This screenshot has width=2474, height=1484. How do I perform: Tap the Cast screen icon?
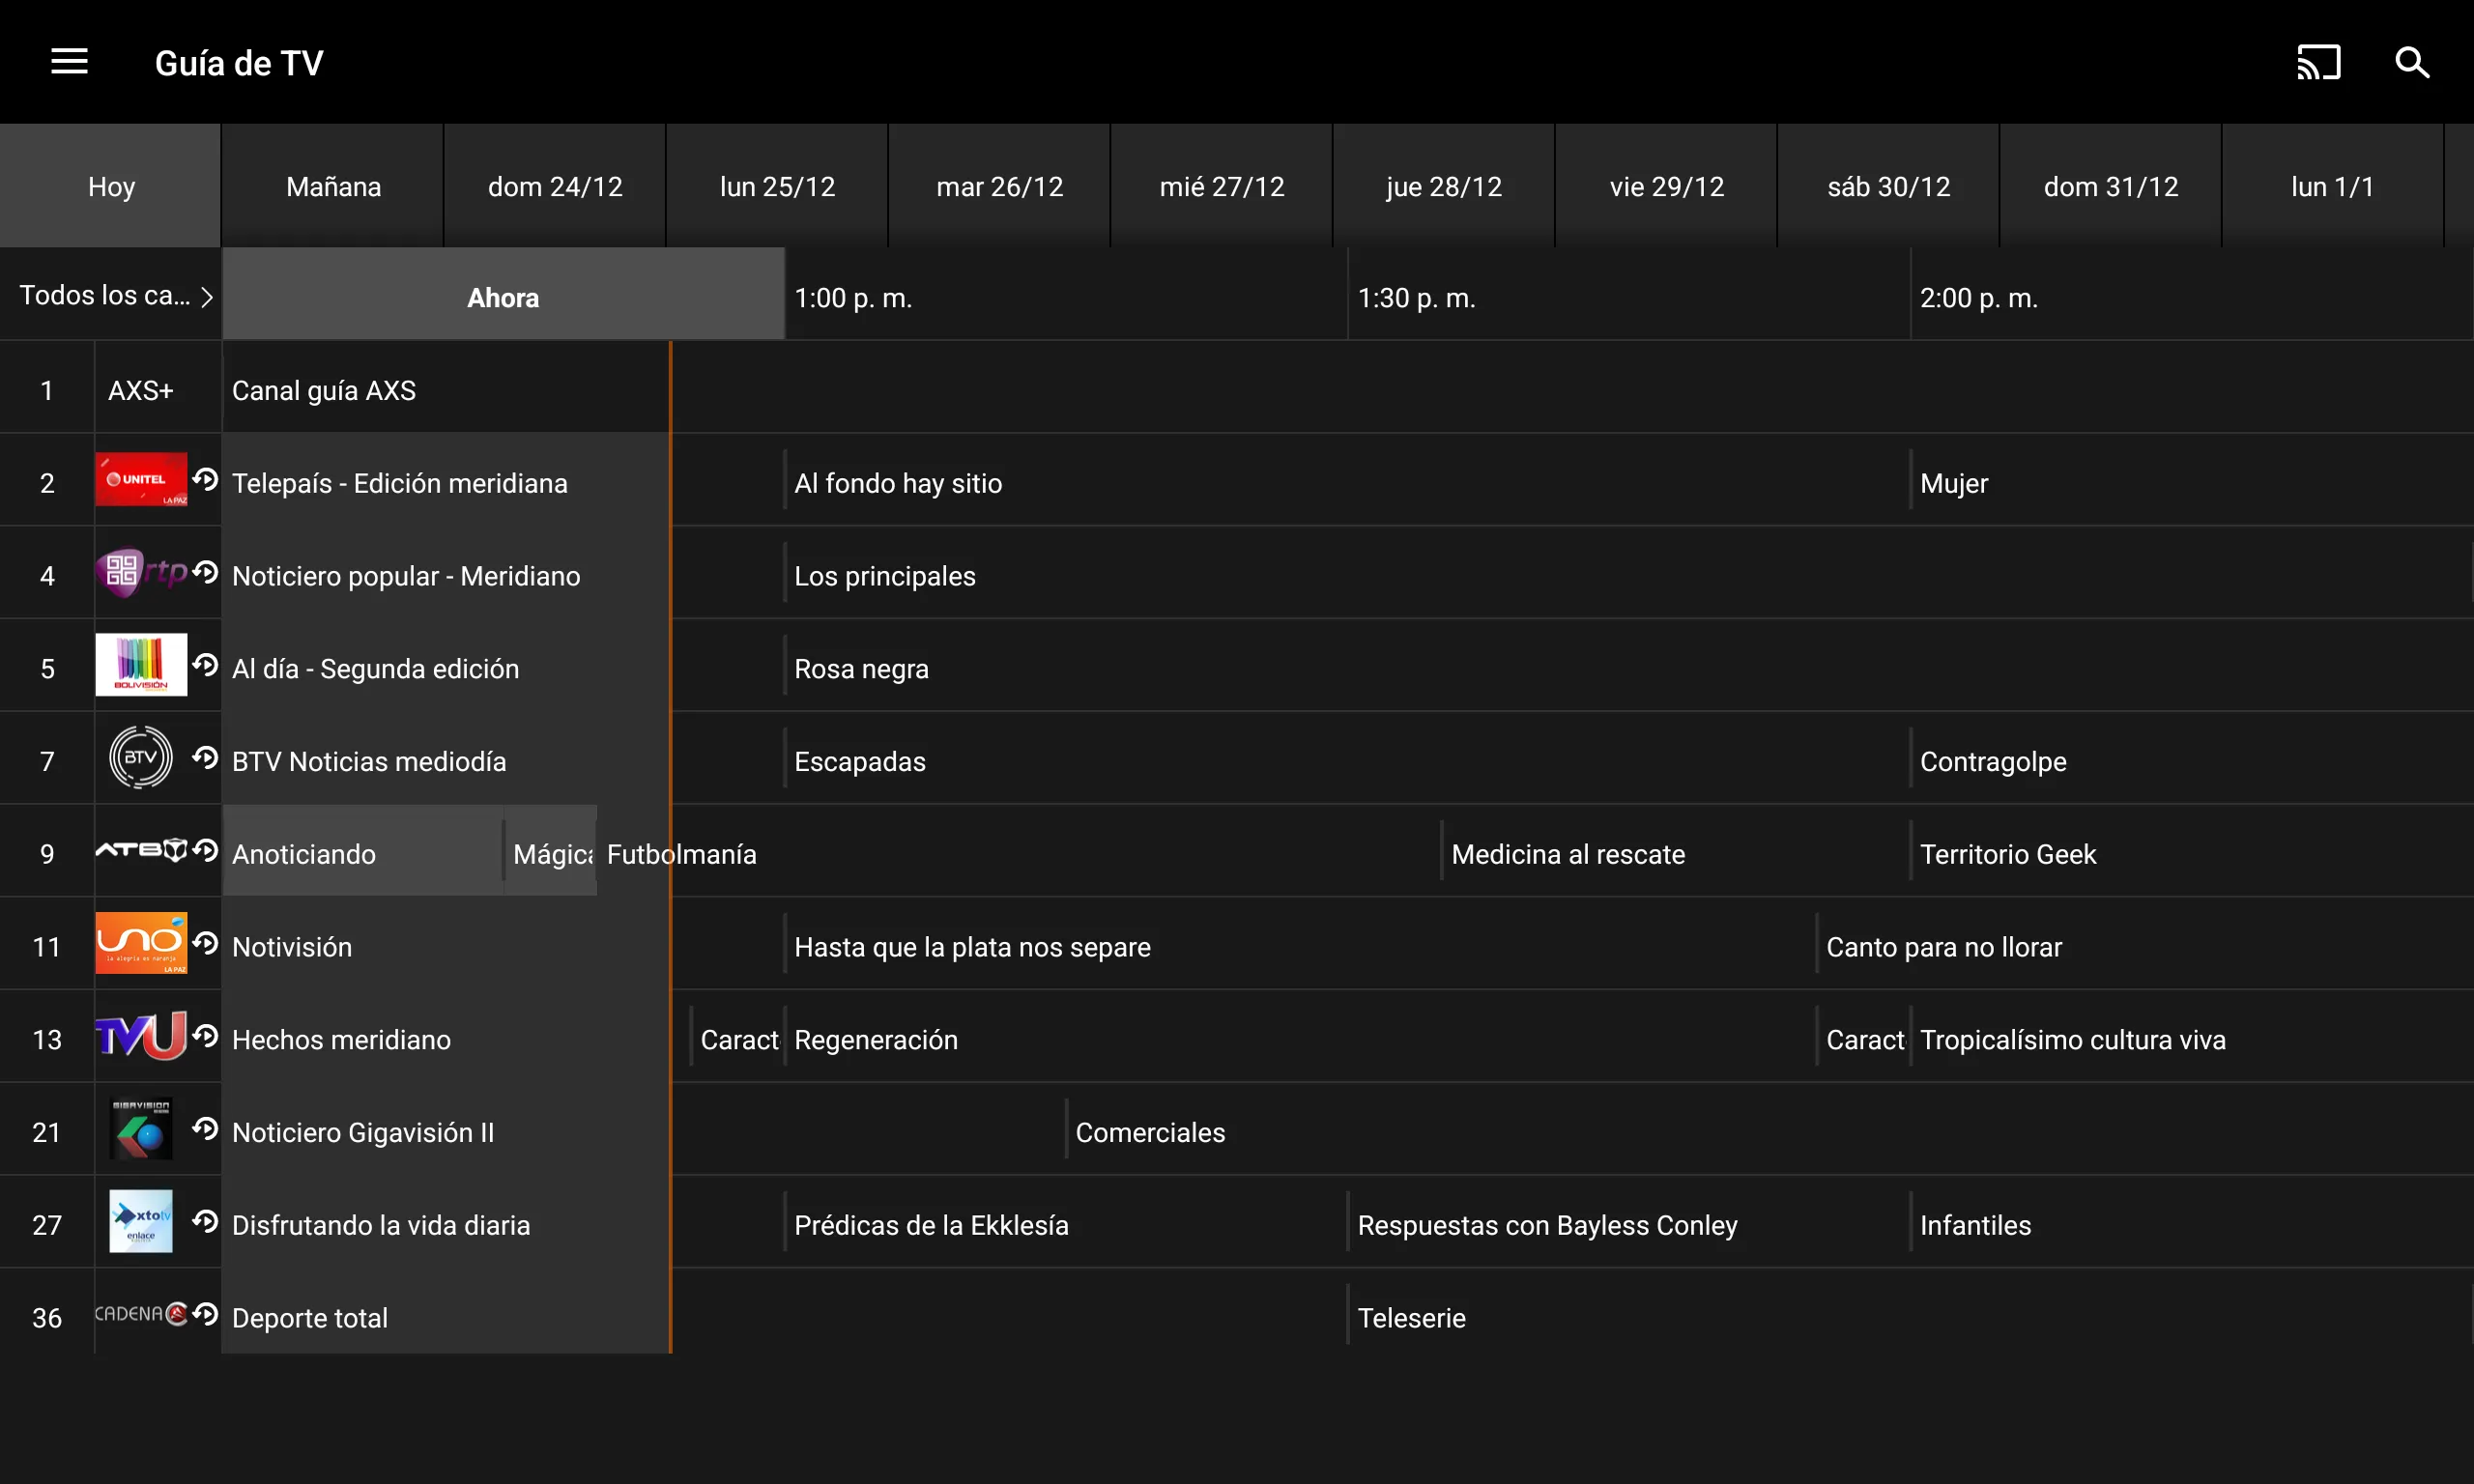2318,62
